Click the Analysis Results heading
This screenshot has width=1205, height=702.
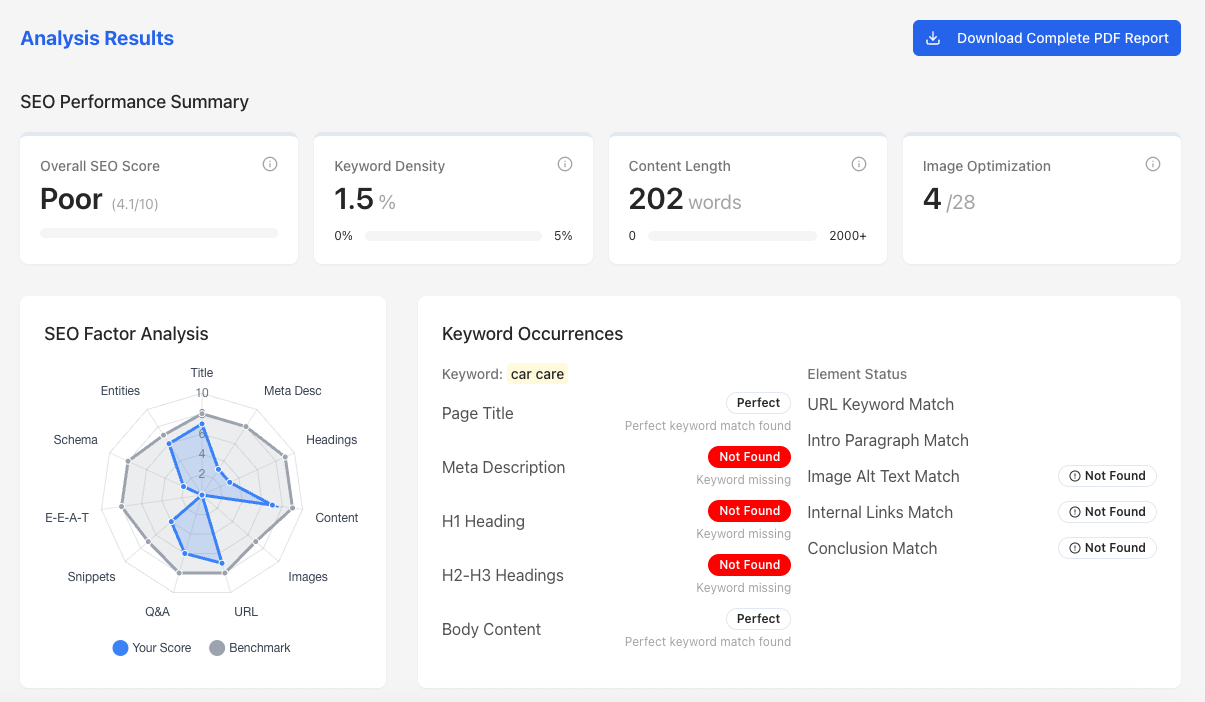coord(97,38)
